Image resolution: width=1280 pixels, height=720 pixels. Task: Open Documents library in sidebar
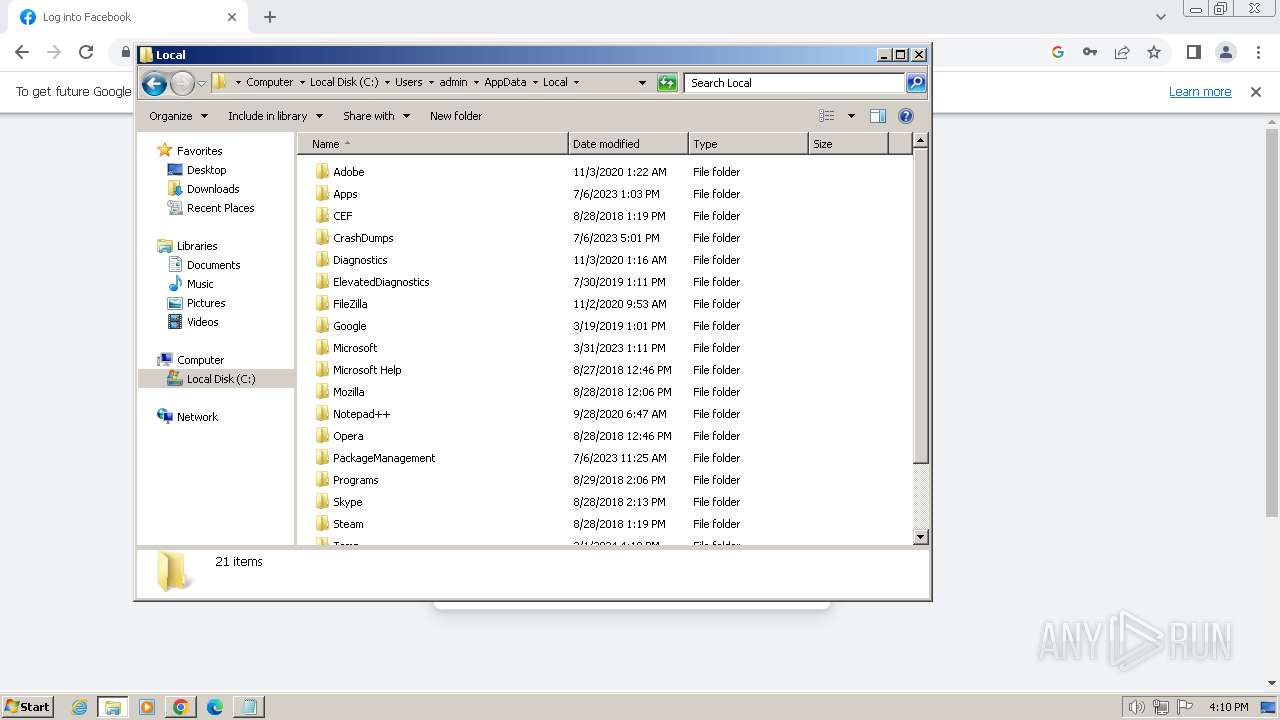[213, 265]
